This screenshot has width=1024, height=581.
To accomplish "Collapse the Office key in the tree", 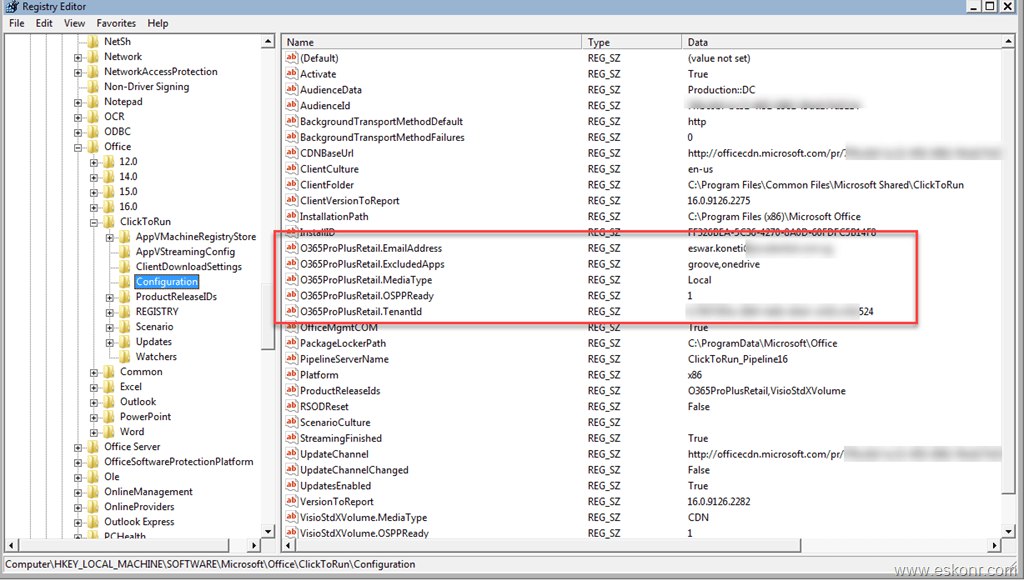I will click(x=78, y=148).
